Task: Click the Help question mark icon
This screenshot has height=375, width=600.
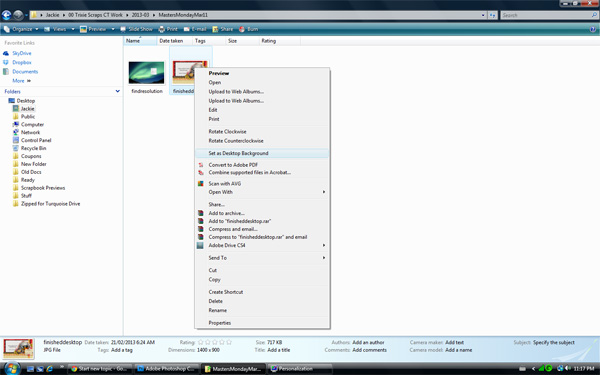Action: [593, 29]
